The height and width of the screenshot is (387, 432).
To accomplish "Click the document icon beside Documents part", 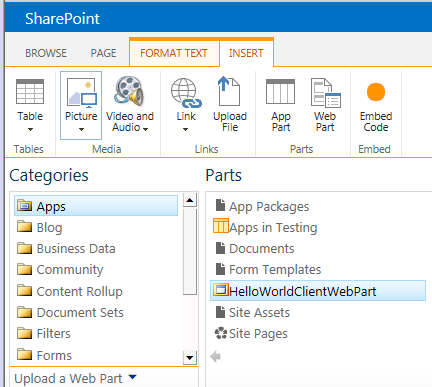I will tap(220, 248).
